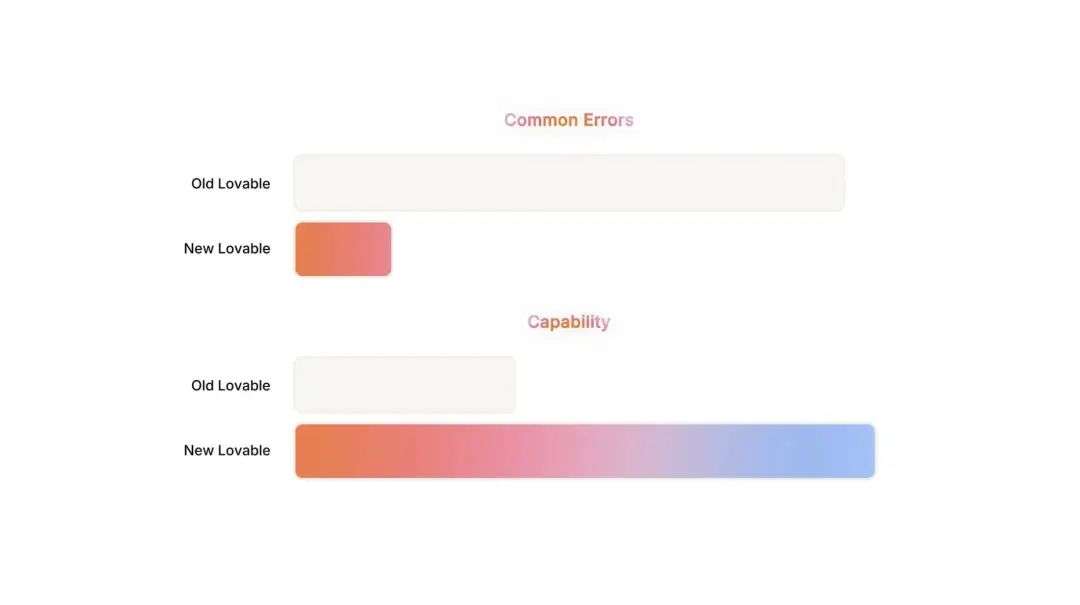Click the word New in Capability section
This screenshot has height=605, width=1080.
click(198, 451)
